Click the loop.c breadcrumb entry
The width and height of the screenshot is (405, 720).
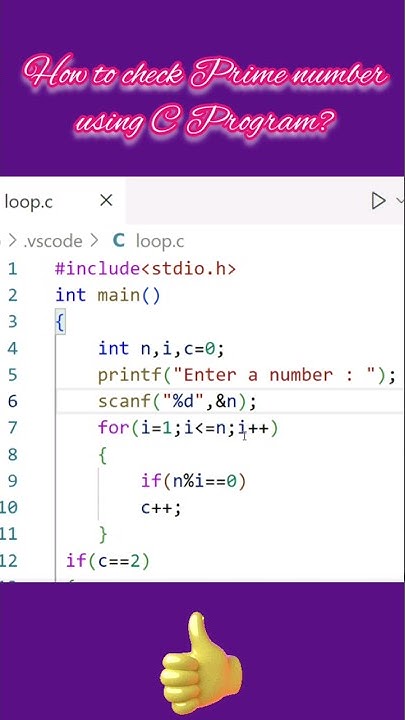point(160,242)
